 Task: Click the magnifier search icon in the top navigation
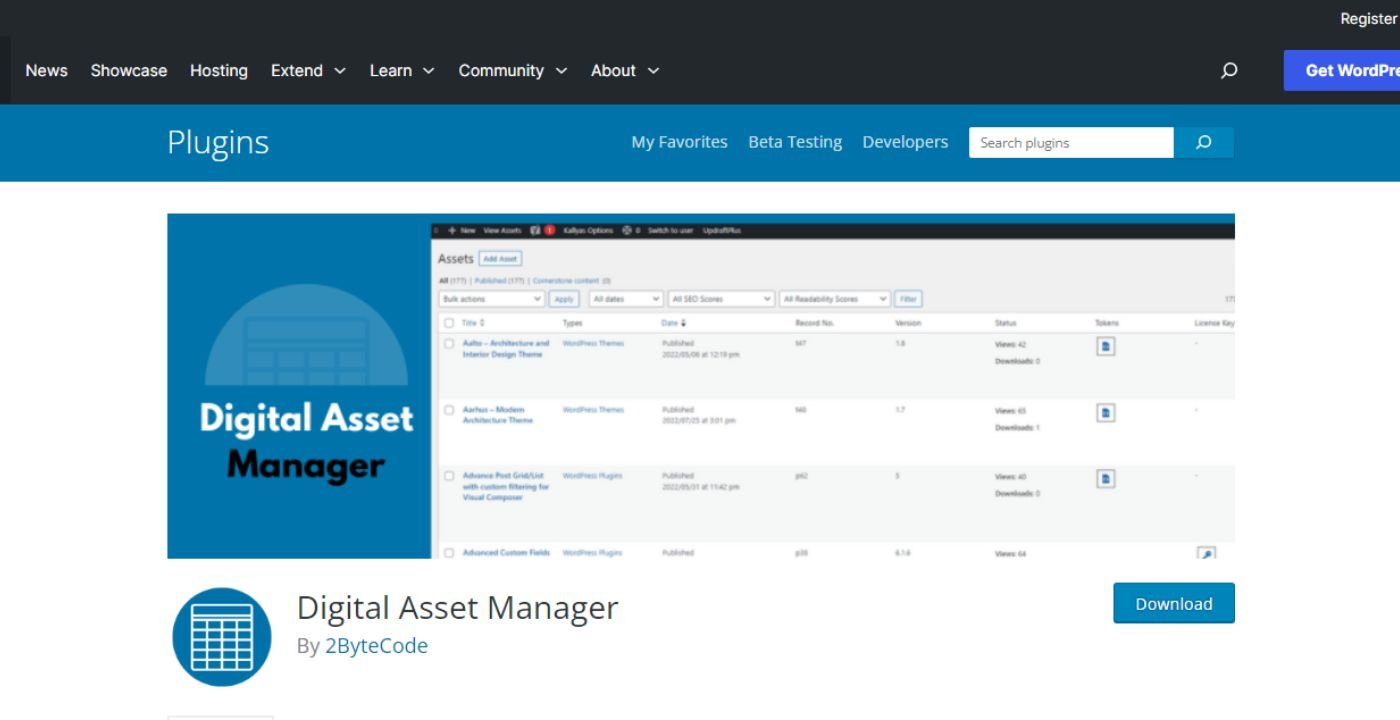pyautogui.click(x=1229, y=71)
